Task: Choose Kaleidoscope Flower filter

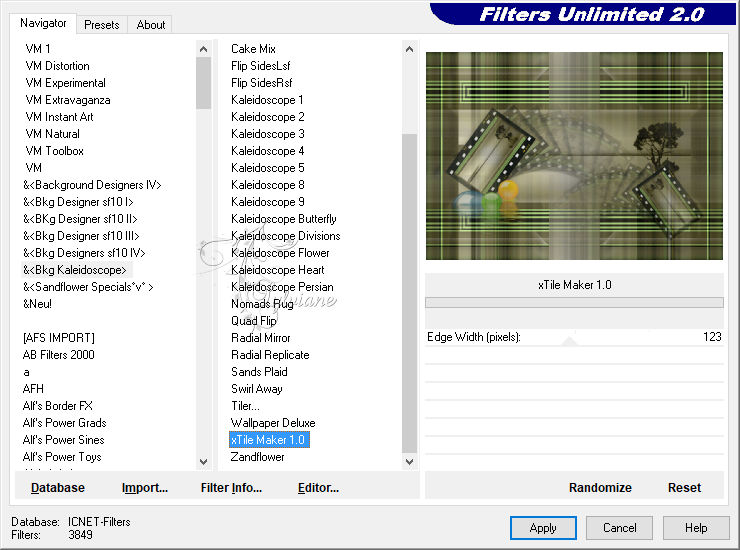Action: (x=280, y=253)
